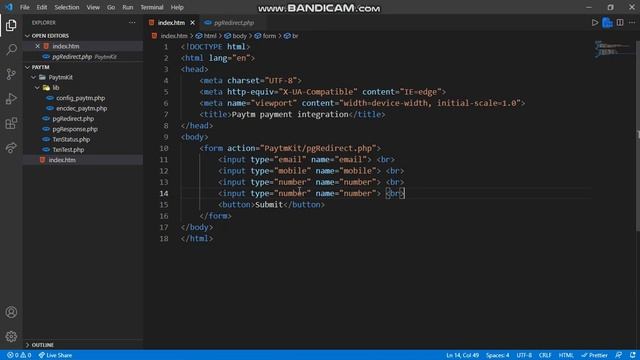
Task: Collapse the PaytmKit folder
Action: point(33,77)
